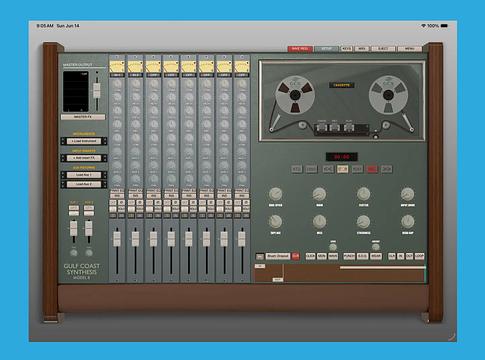Click the knob below the AUX 1 fader
The width and height of the screenshot is (485, 360).
coord(74,253)
